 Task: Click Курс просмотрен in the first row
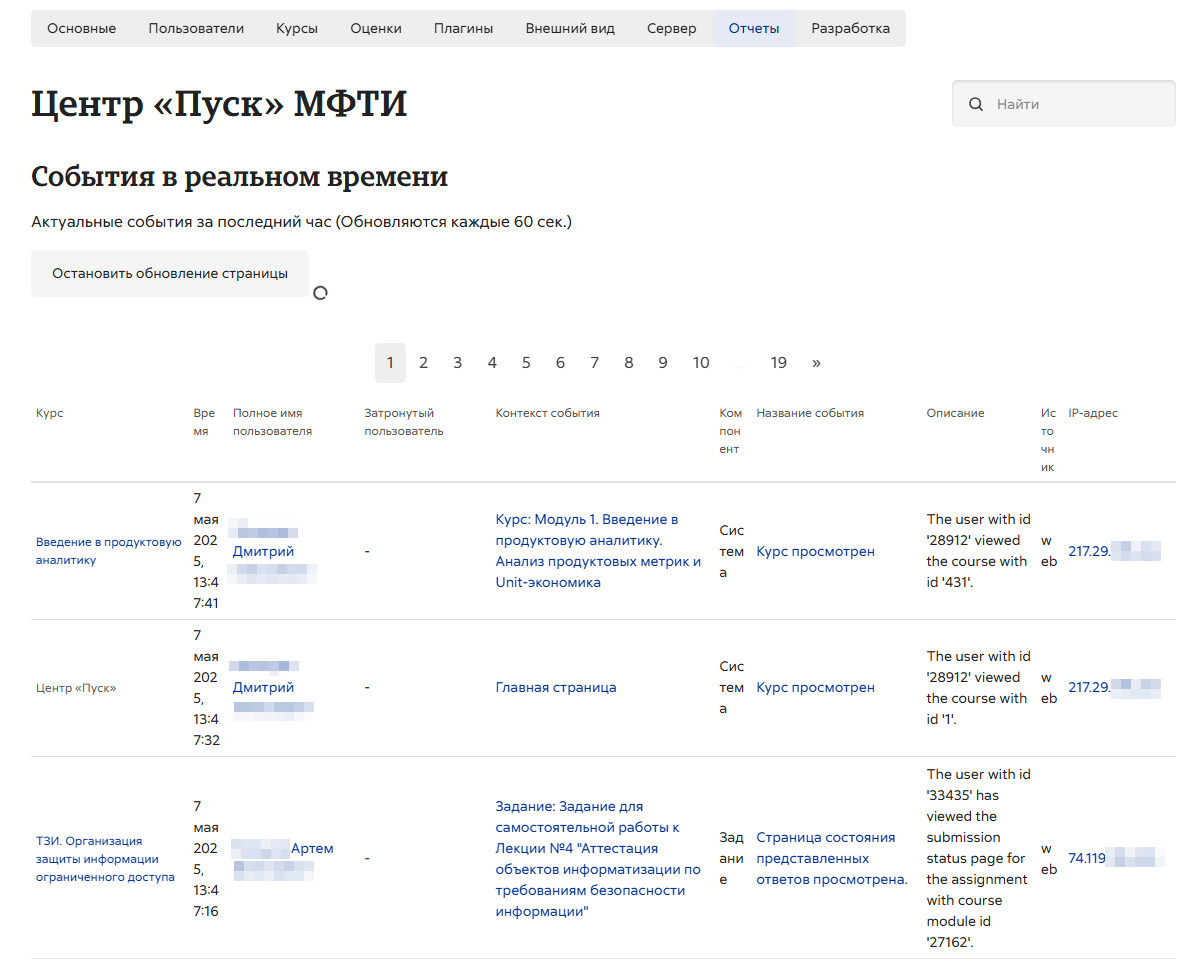pyautogui.click(x=815, y=551)
